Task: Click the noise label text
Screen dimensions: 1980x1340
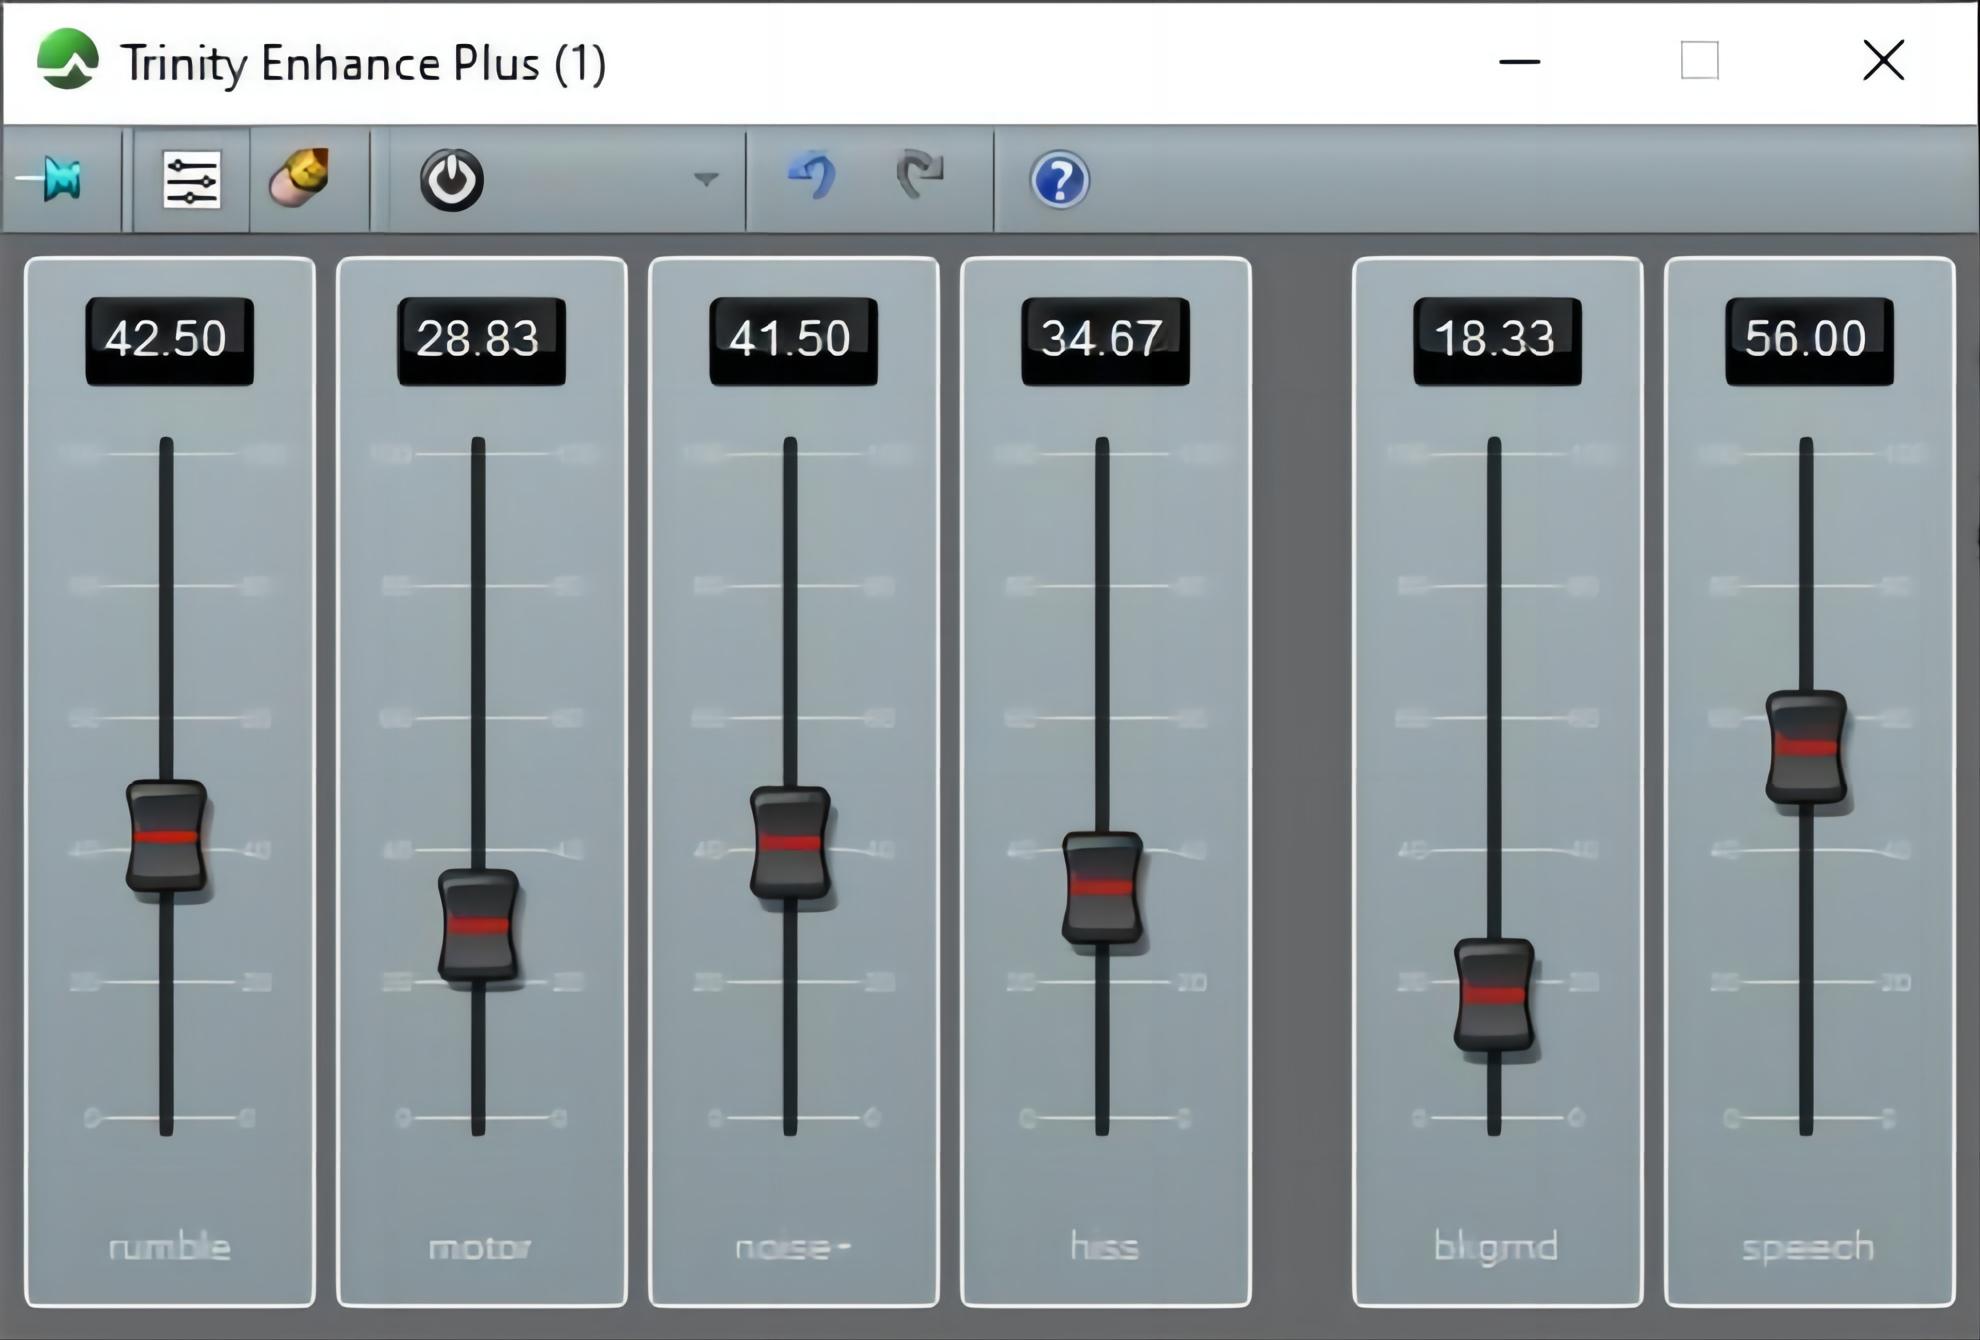Action: tap(793, 1247)
